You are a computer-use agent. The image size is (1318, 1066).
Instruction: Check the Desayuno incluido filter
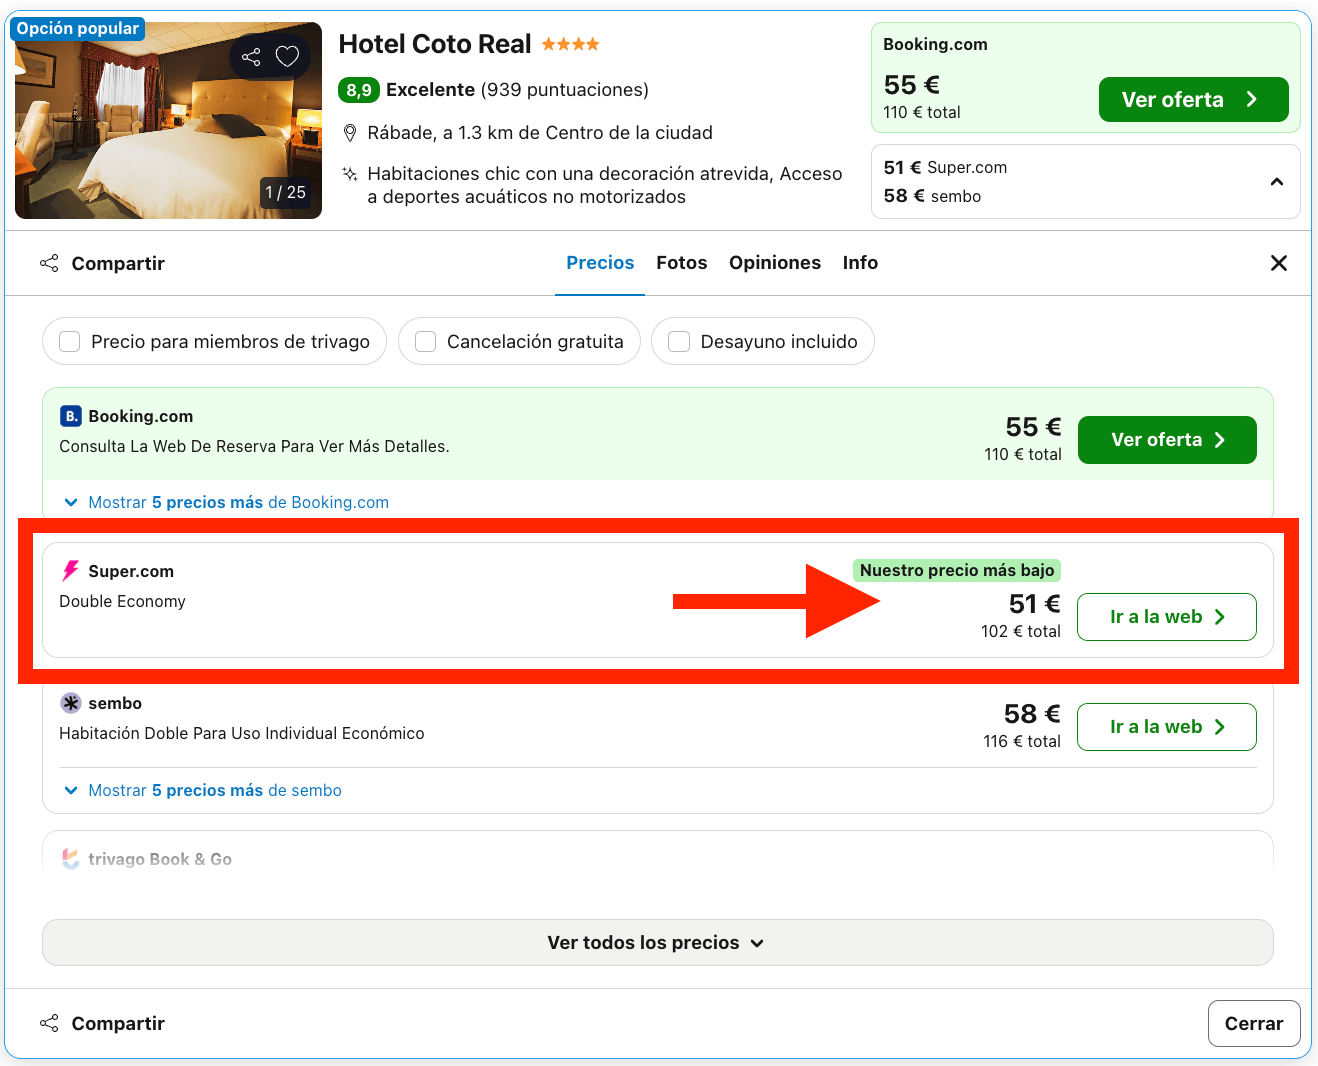[679, 342]
